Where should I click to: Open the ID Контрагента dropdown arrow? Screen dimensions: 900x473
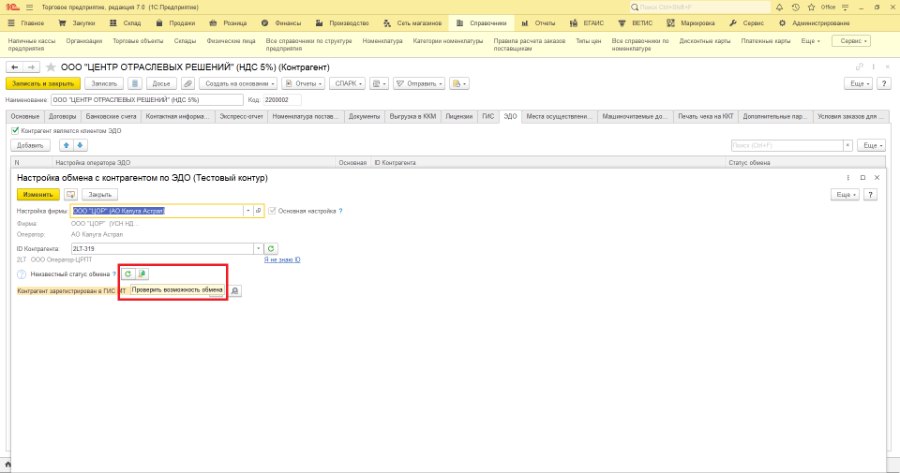(258, 249)
